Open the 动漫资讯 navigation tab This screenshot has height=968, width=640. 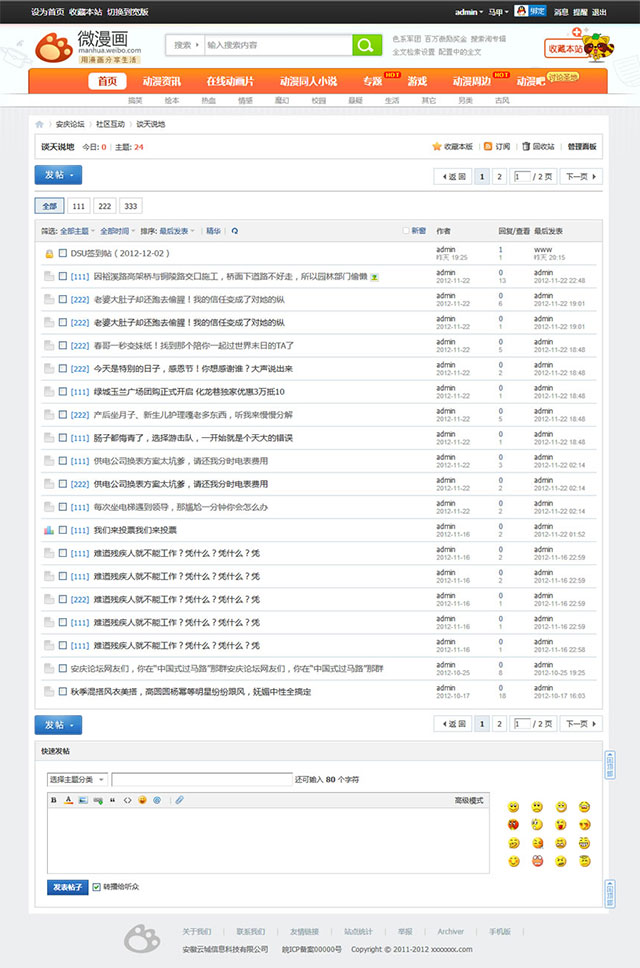pyautogui.click(x=161, y=81)
